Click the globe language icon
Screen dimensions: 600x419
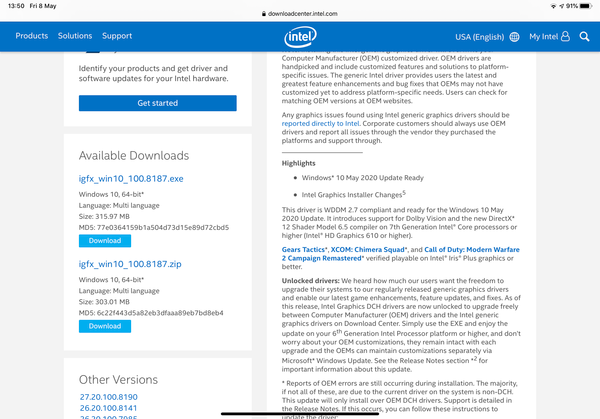(514, 37)
